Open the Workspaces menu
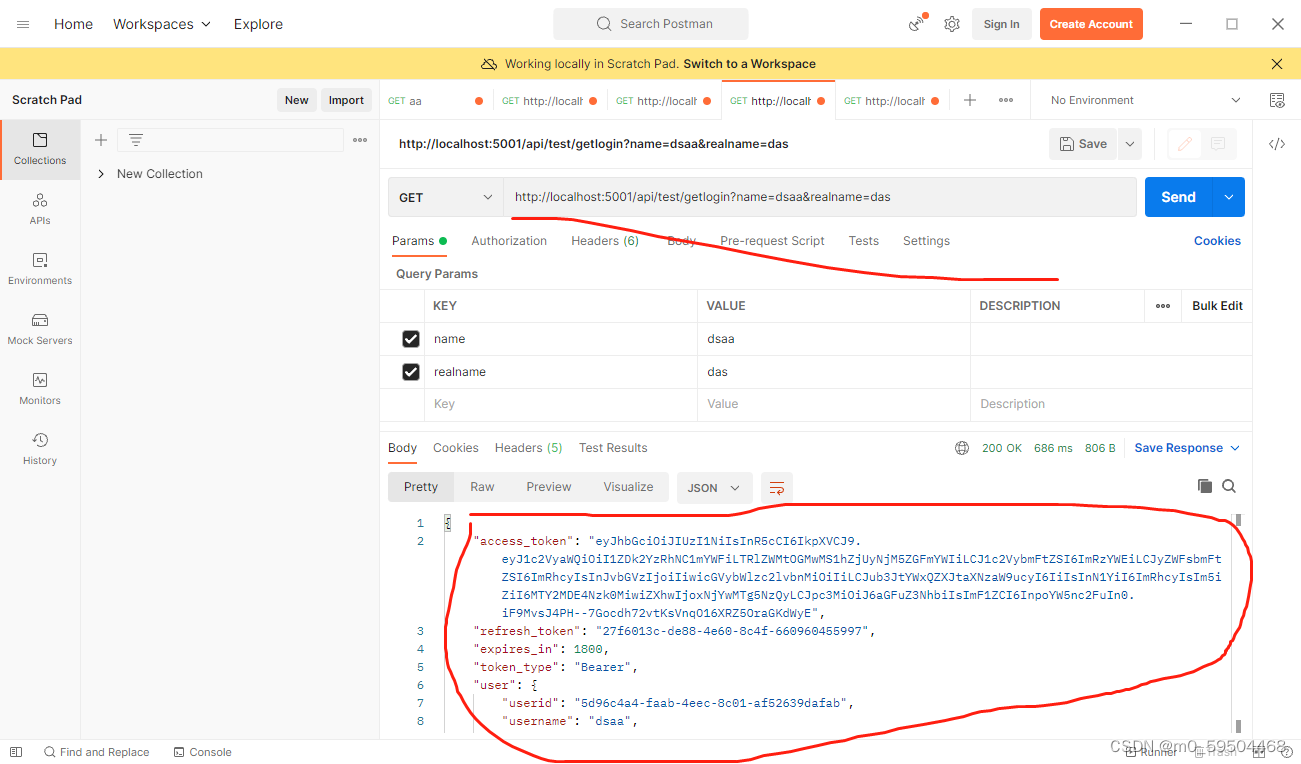 tap(161, 23)
